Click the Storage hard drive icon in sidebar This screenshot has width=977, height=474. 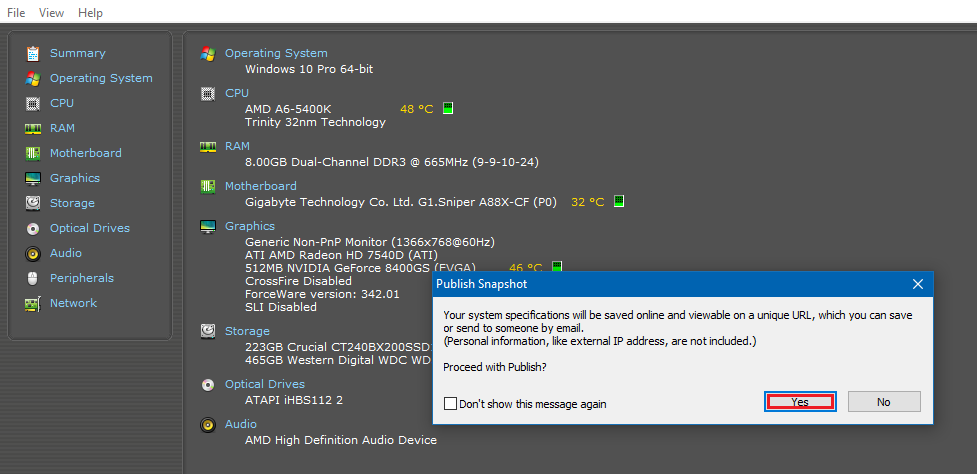pos(33,203)
